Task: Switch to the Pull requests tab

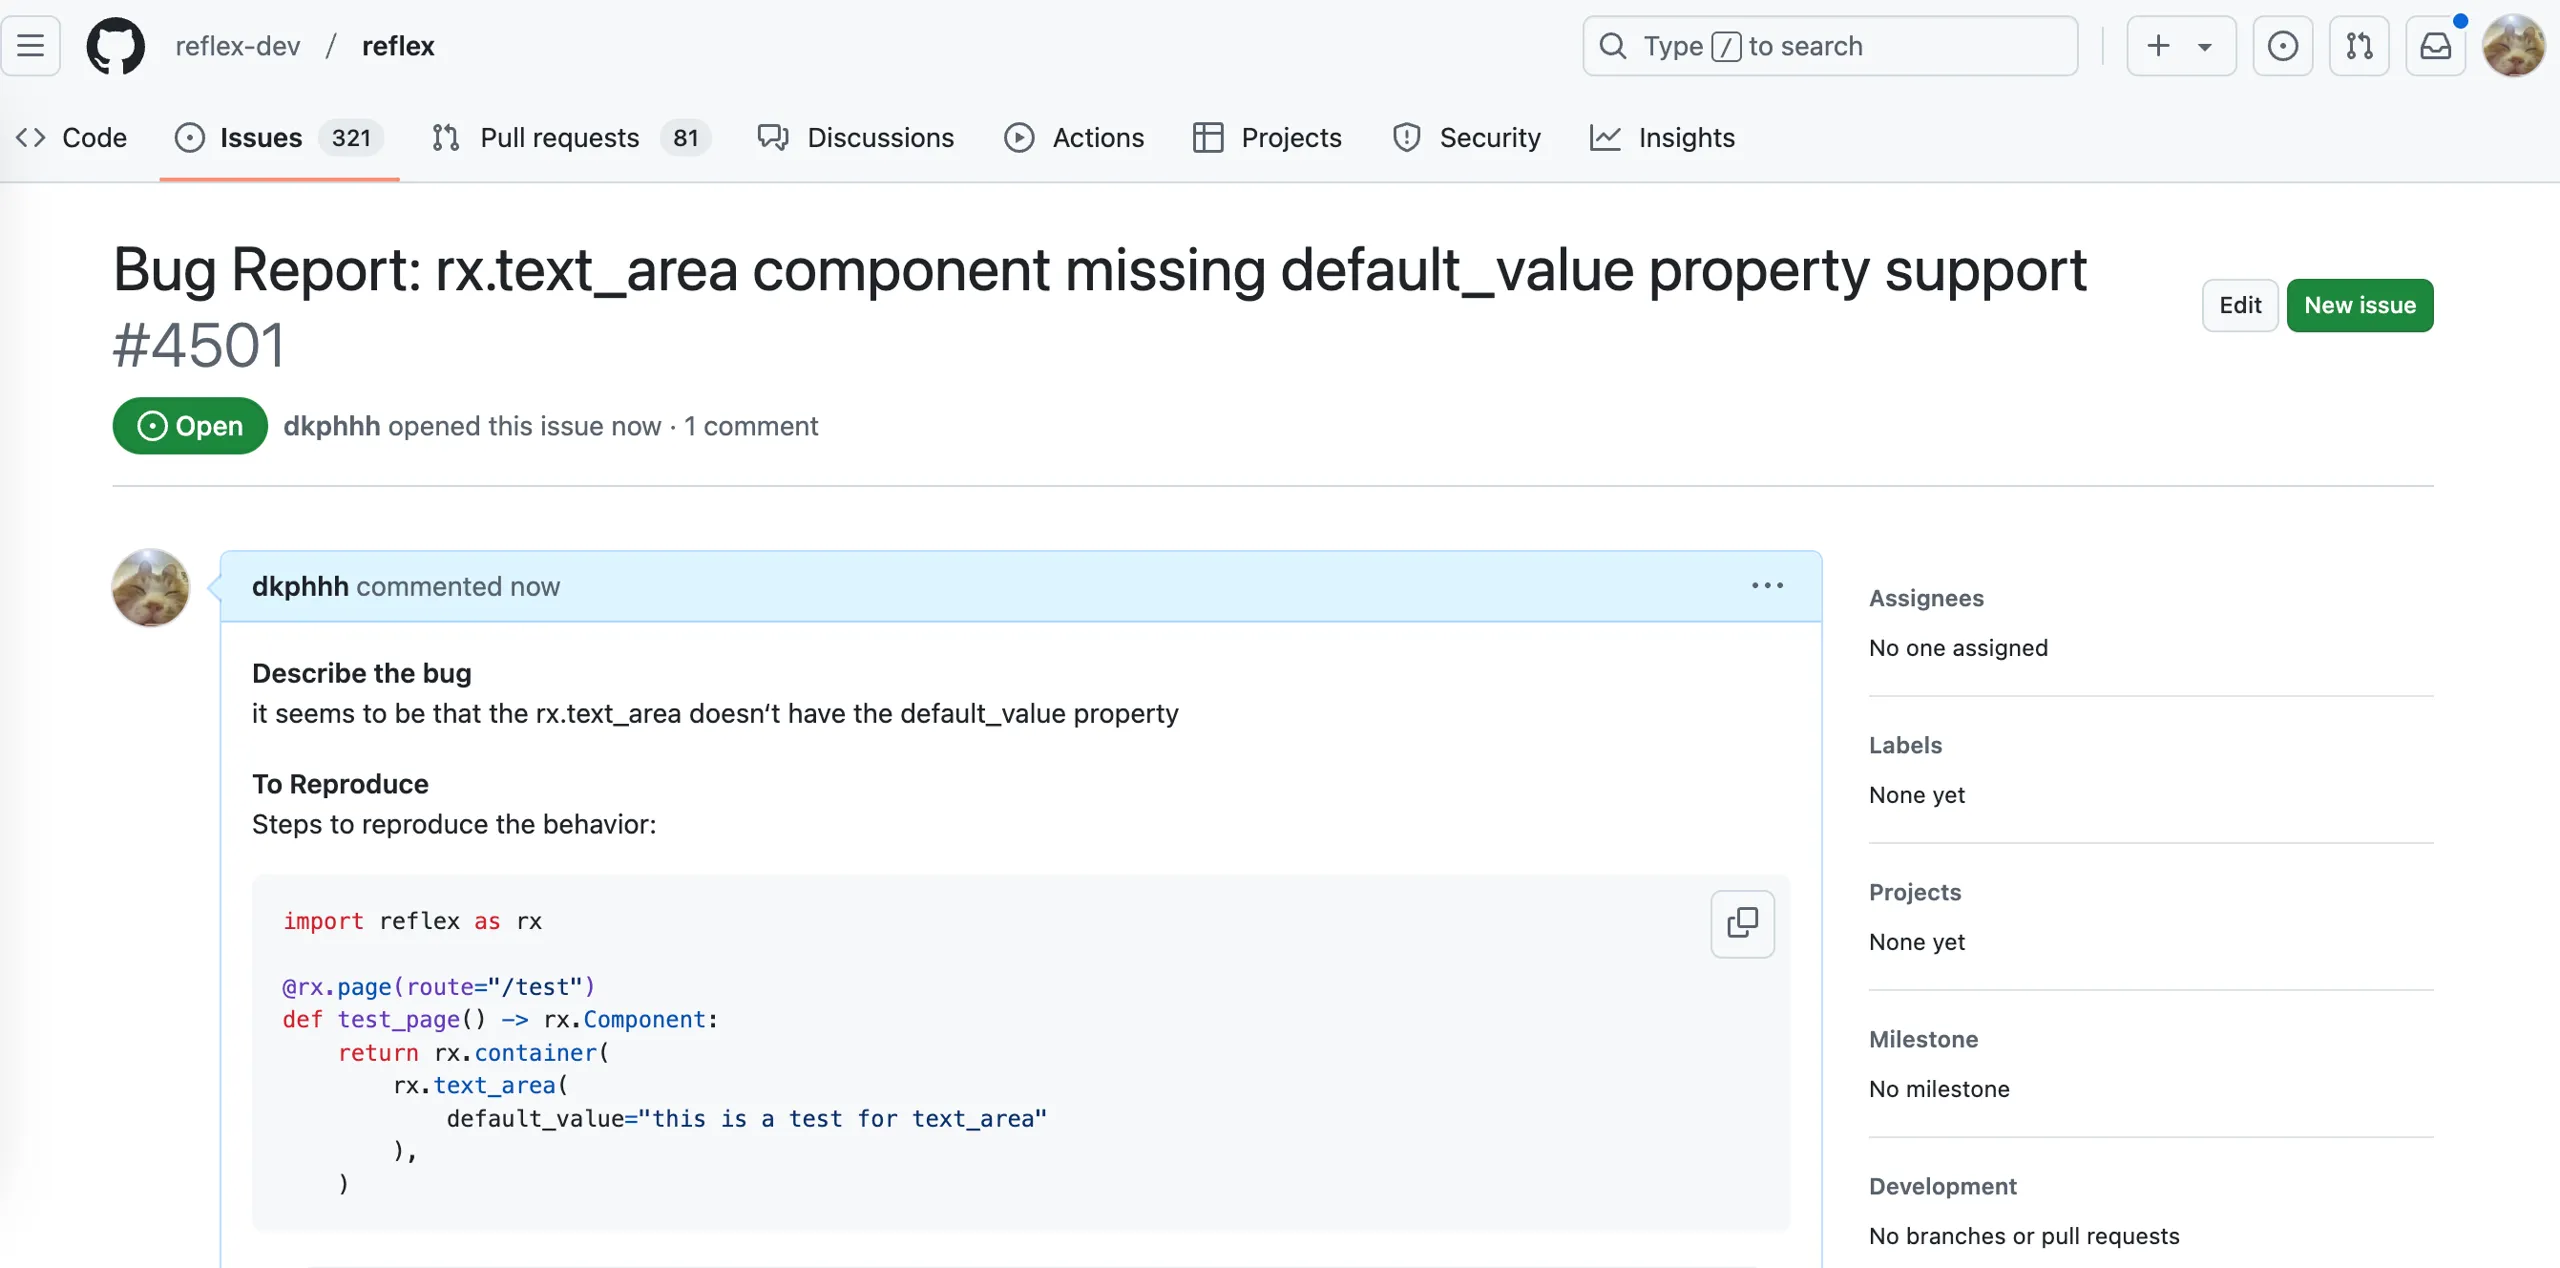Action: [570, 137]
